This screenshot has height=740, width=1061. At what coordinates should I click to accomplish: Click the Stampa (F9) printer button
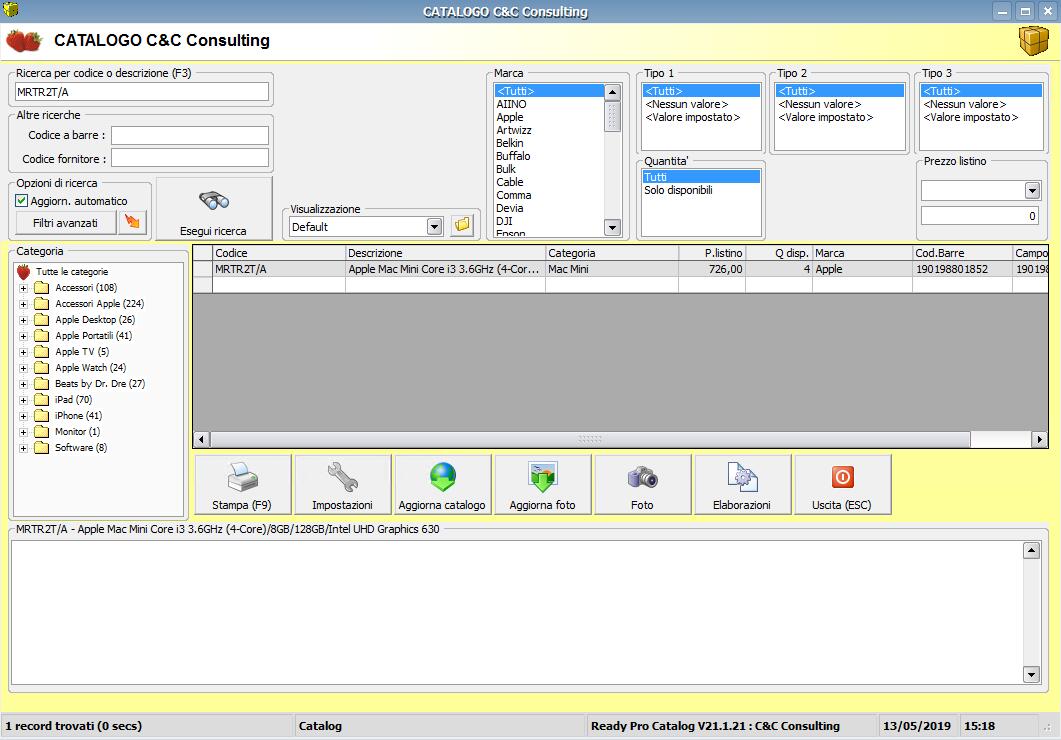[242, 484]
